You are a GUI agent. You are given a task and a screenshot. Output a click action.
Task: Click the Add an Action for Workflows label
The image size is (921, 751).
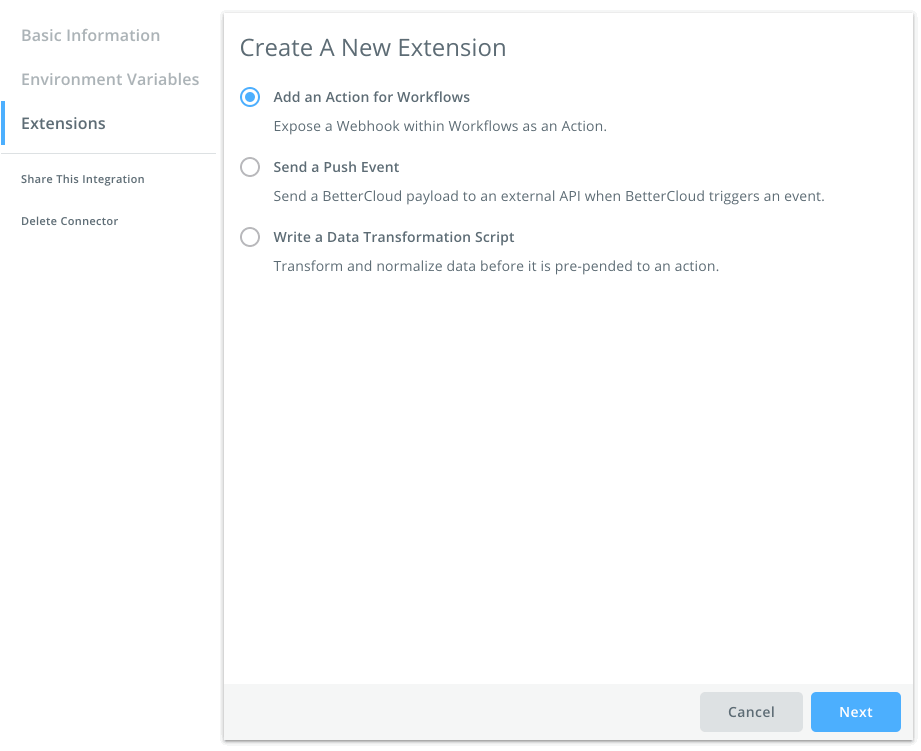370,97
